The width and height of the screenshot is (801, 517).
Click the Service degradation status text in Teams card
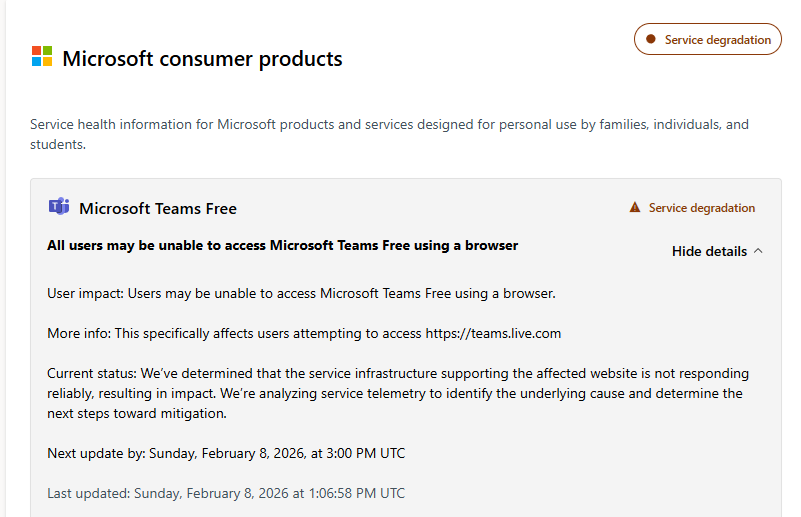point(701,208)
